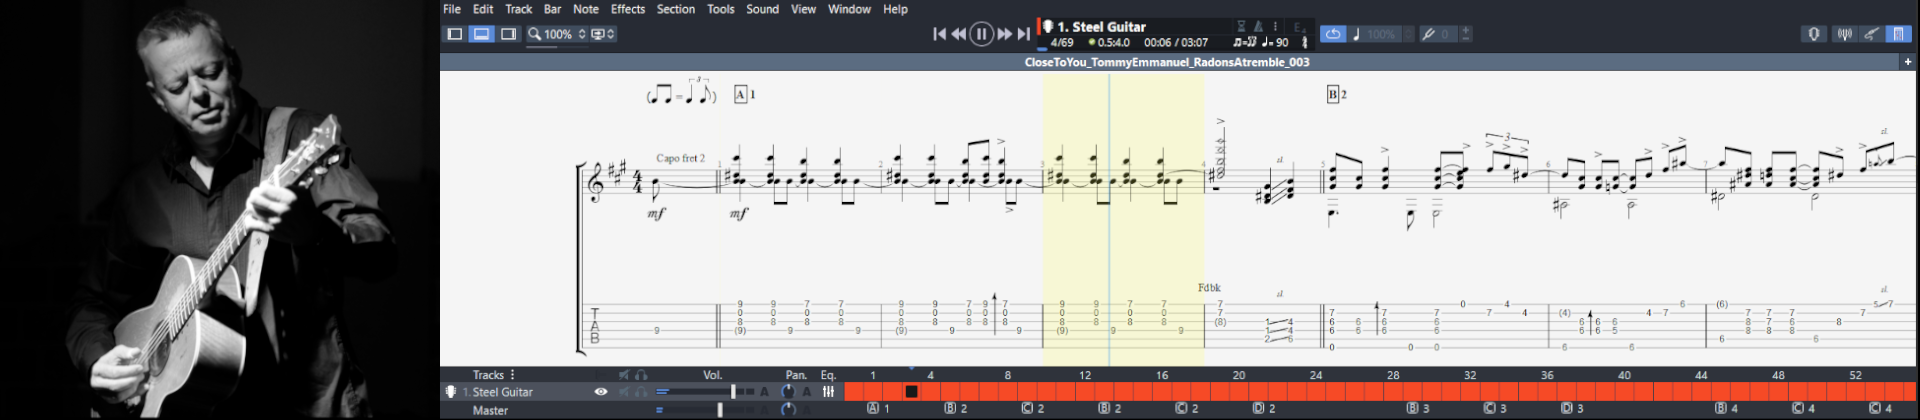Open metronome options three-dot menu
The width and height of the screenshot is (1920, 420).
1275,27
